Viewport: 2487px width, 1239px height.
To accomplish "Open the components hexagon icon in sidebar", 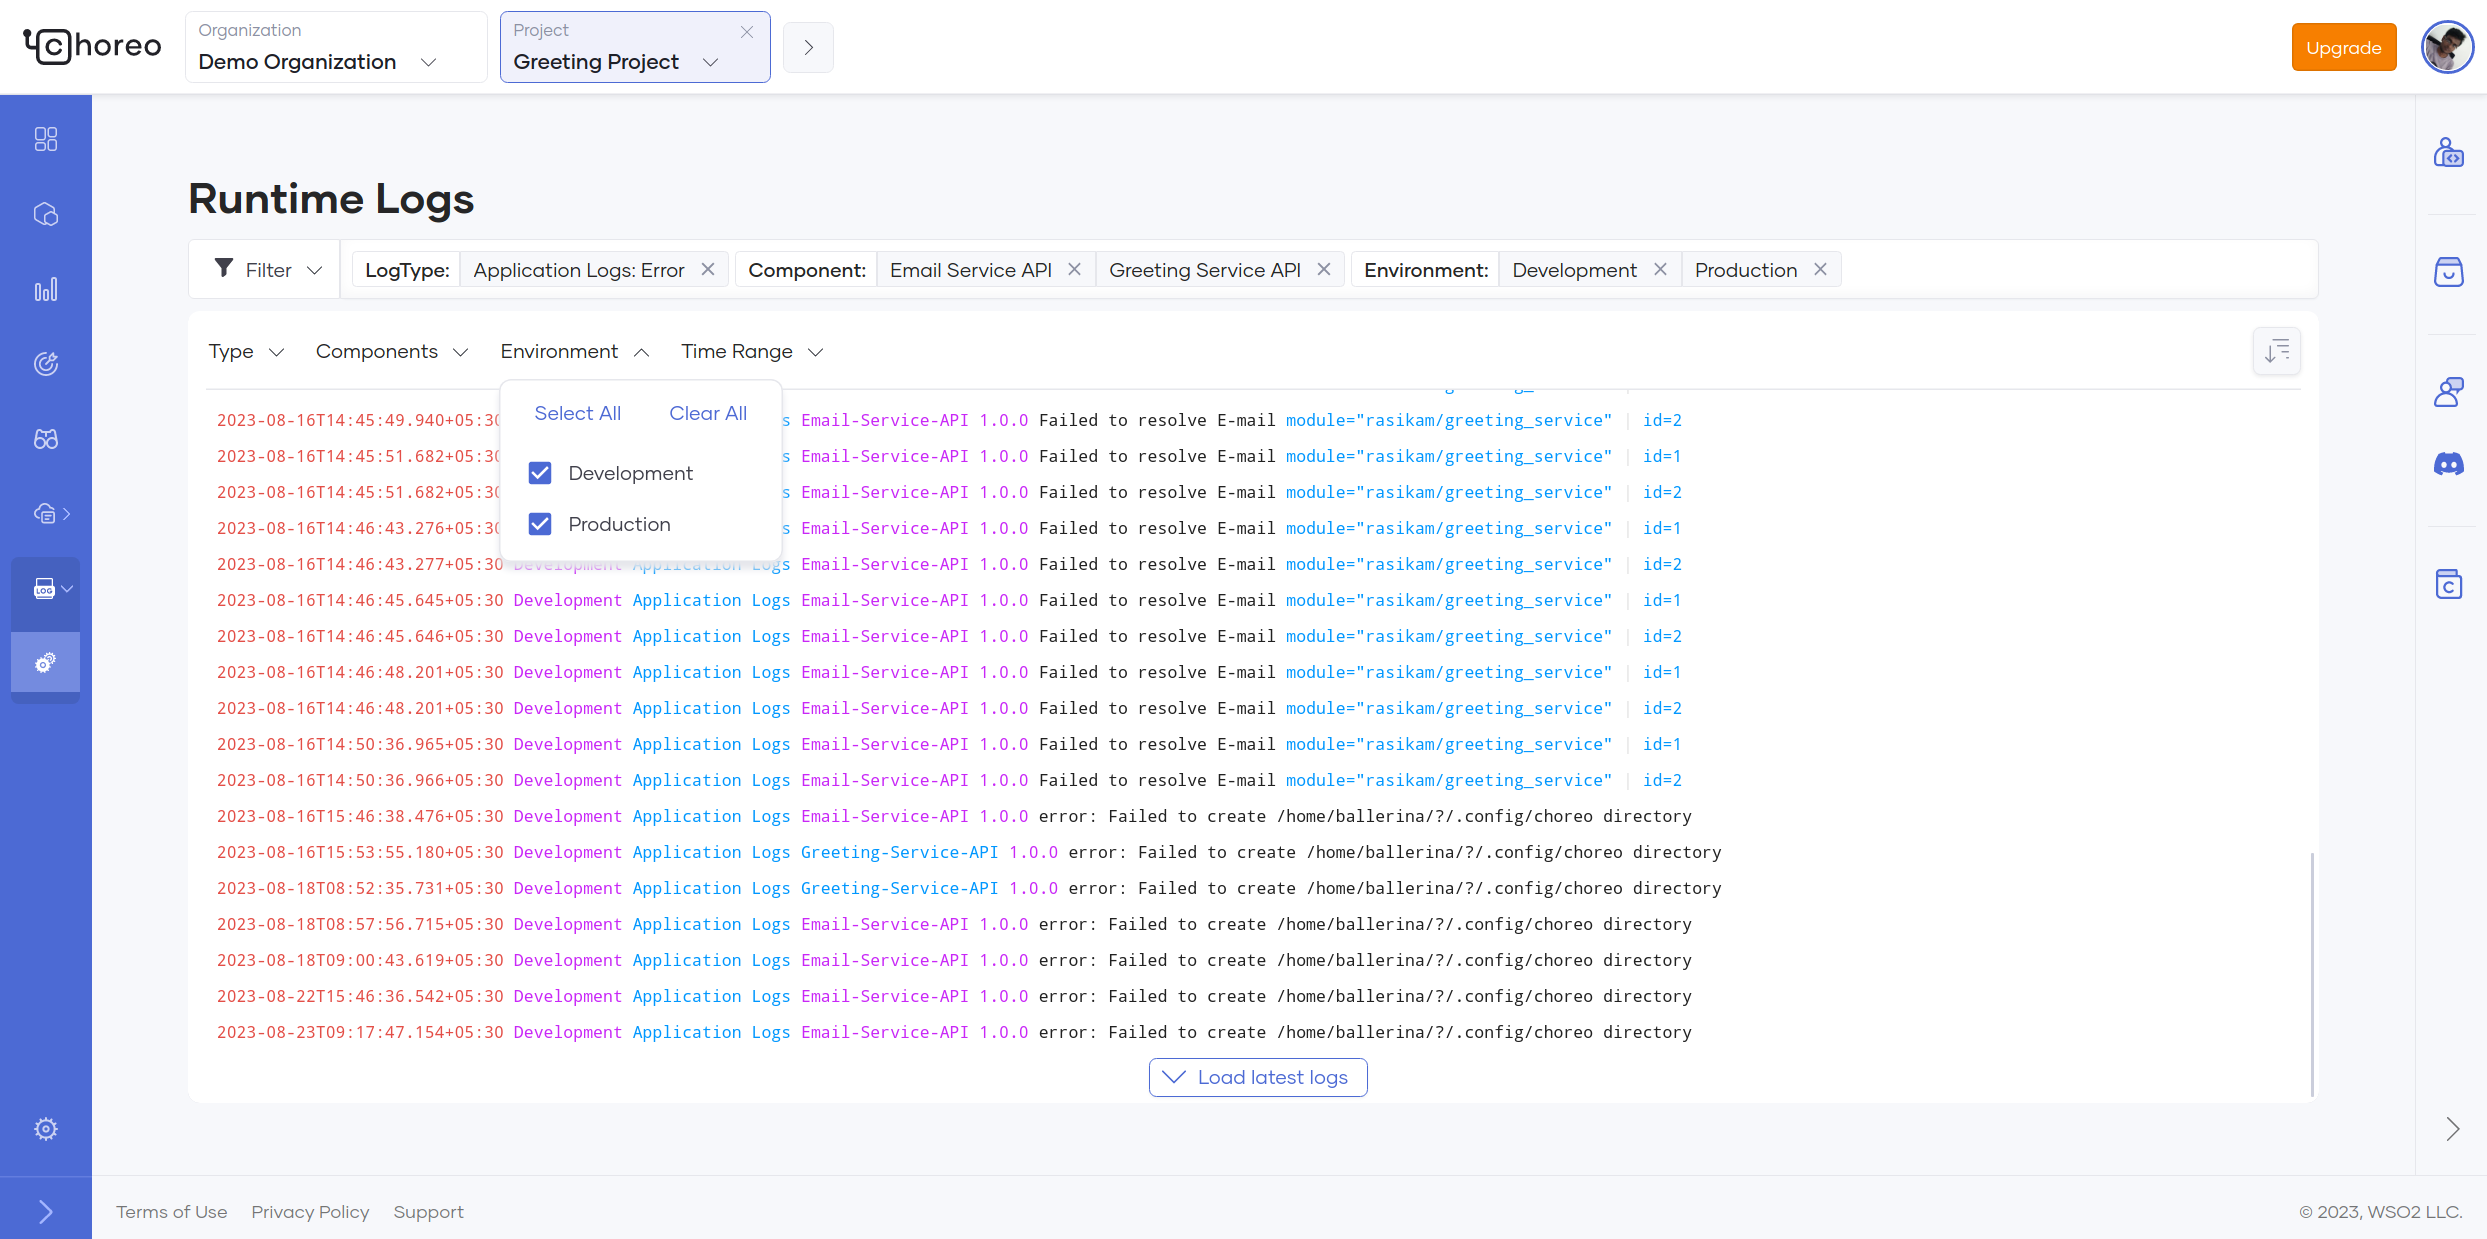I will (46, 214).
